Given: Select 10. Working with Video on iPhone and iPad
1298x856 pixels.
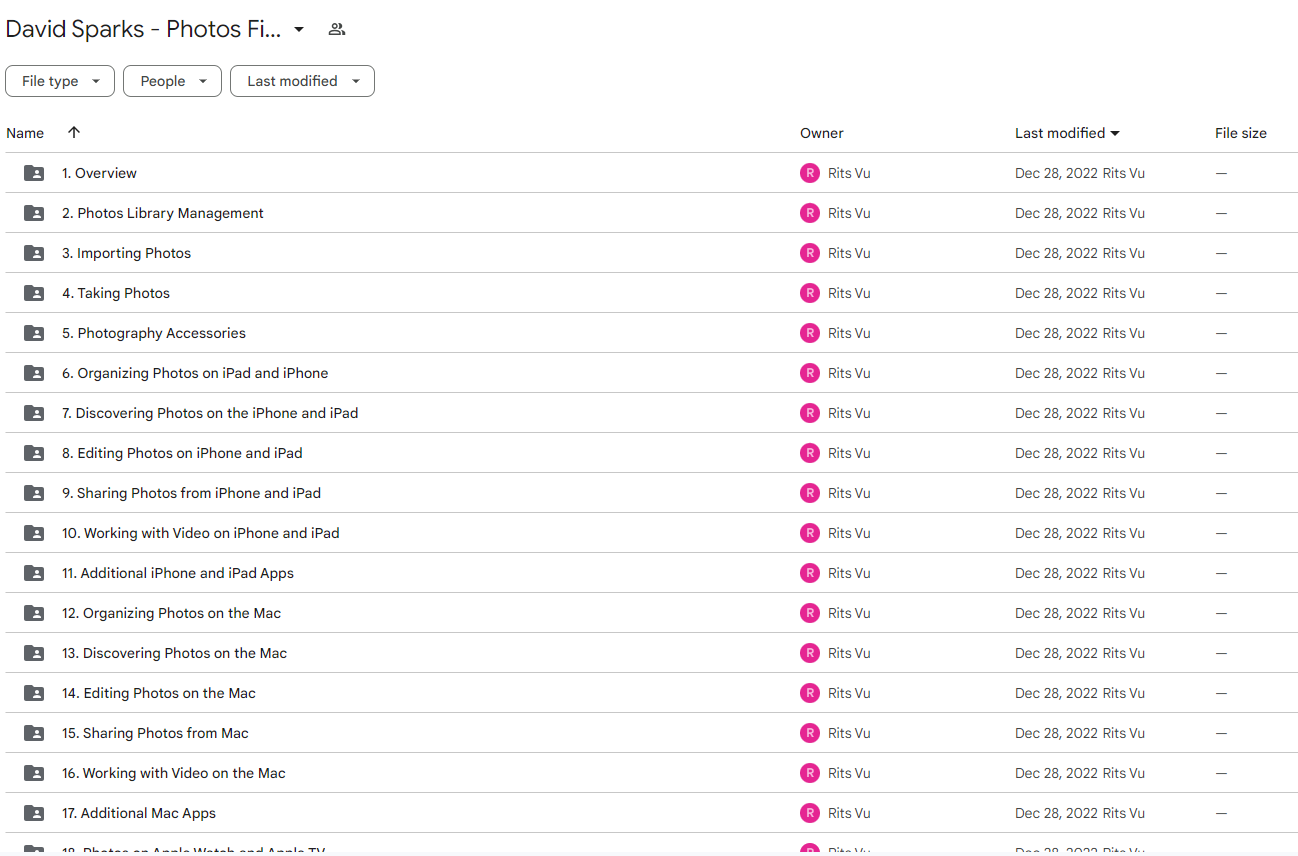Looking at the screenshot, I should 201,533.
